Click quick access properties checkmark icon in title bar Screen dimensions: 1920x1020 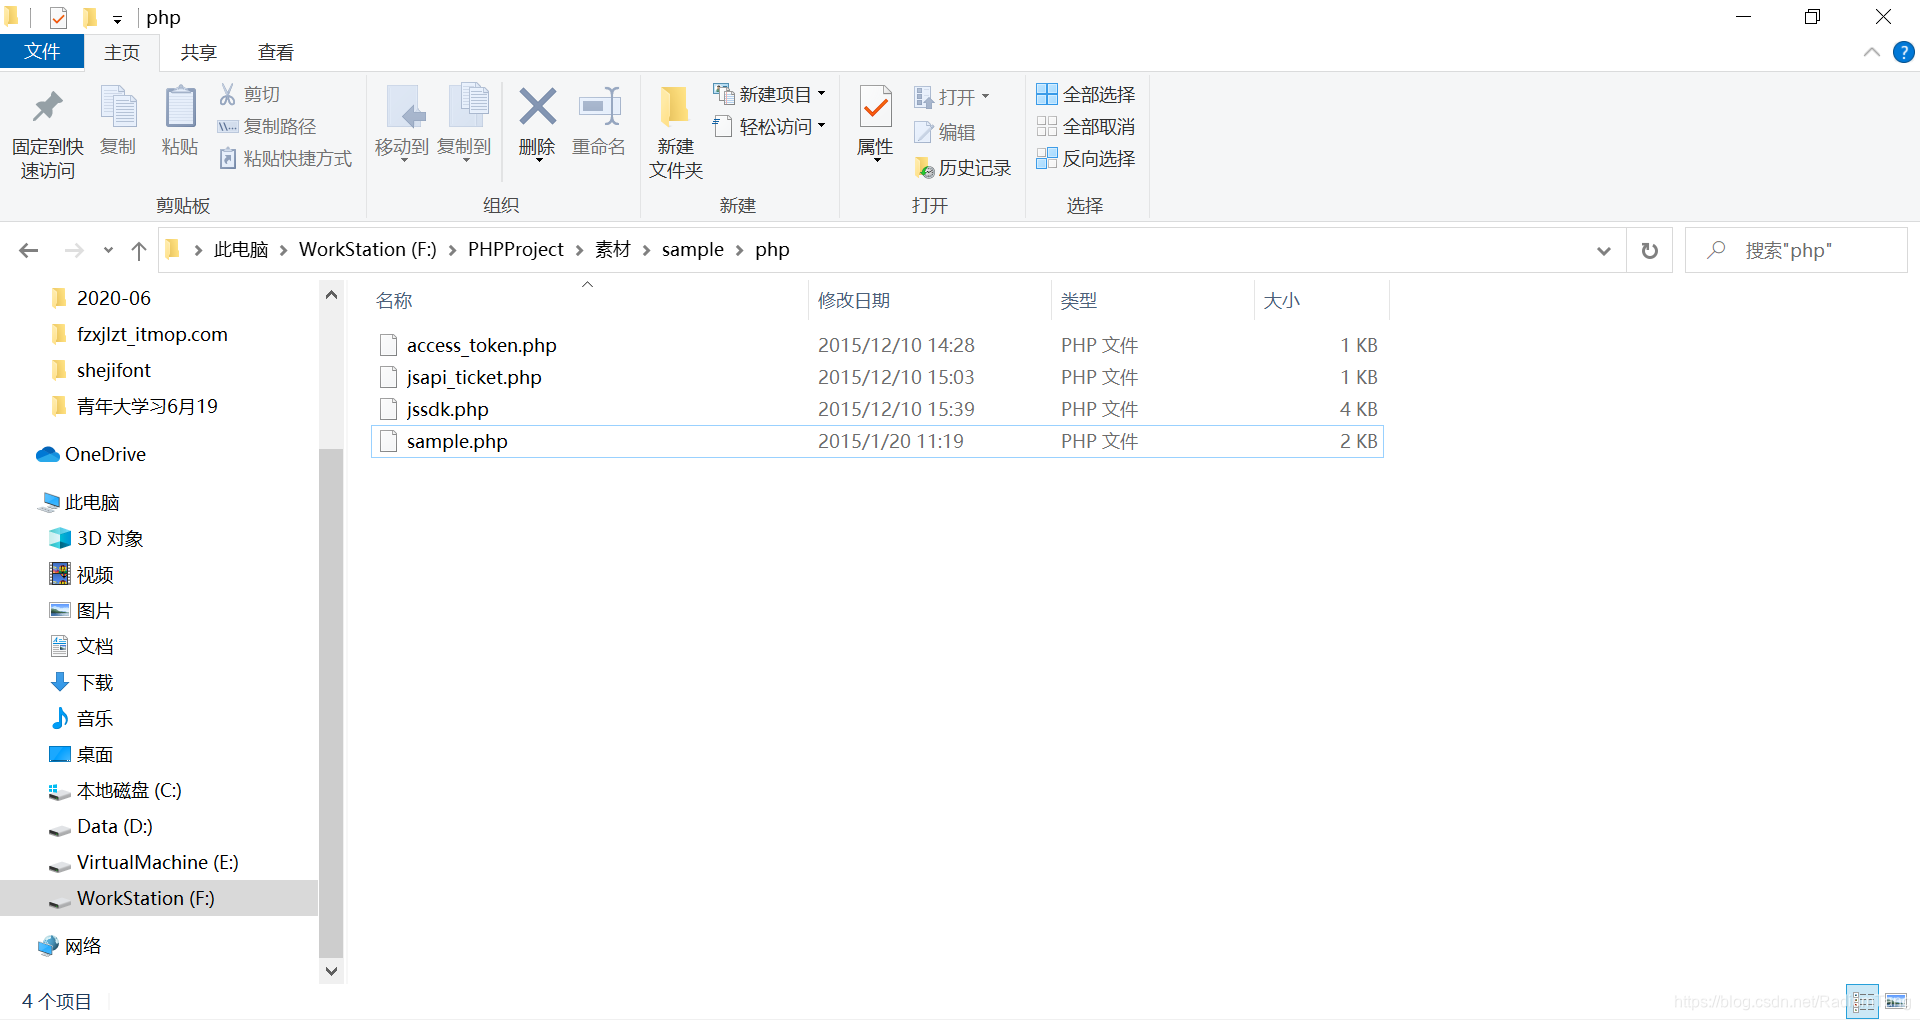pos(58,17)
